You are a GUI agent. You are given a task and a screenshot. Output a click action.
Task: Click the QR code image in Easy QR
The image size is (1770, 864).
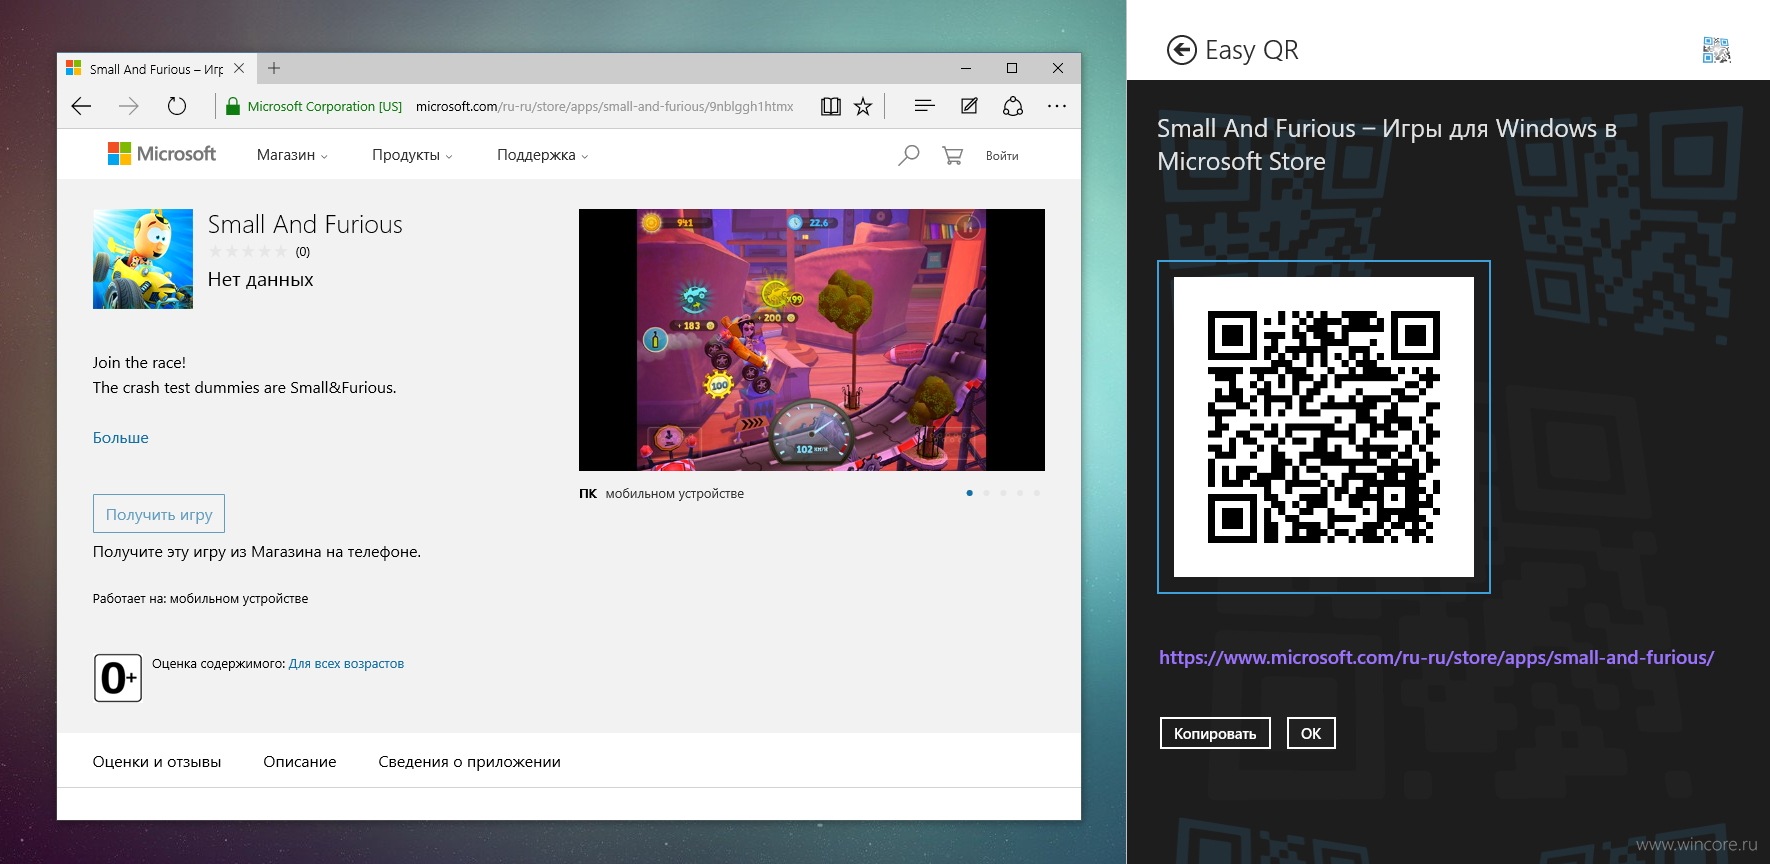1324,427
